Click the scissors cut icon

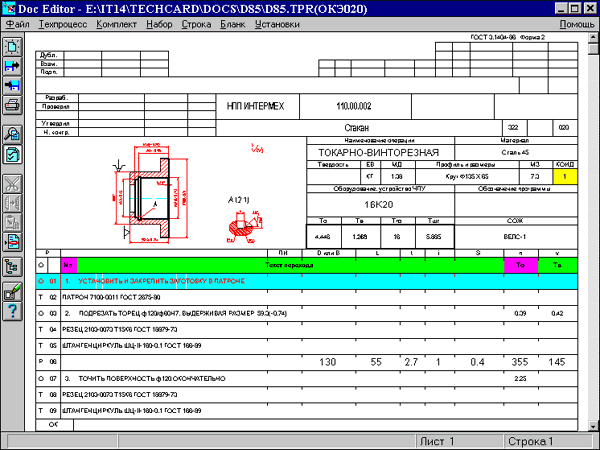click(13, 183)
